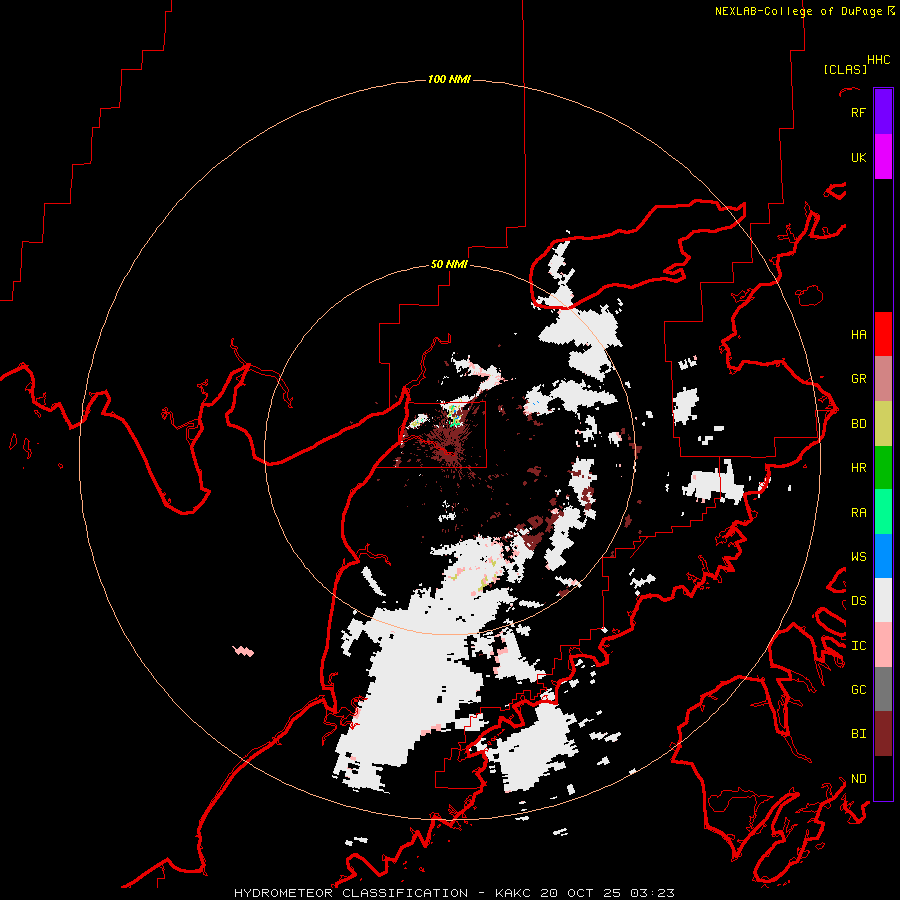Click the IC legend label
The width and height of the screenshot is (900, 900).
point(858,645)
